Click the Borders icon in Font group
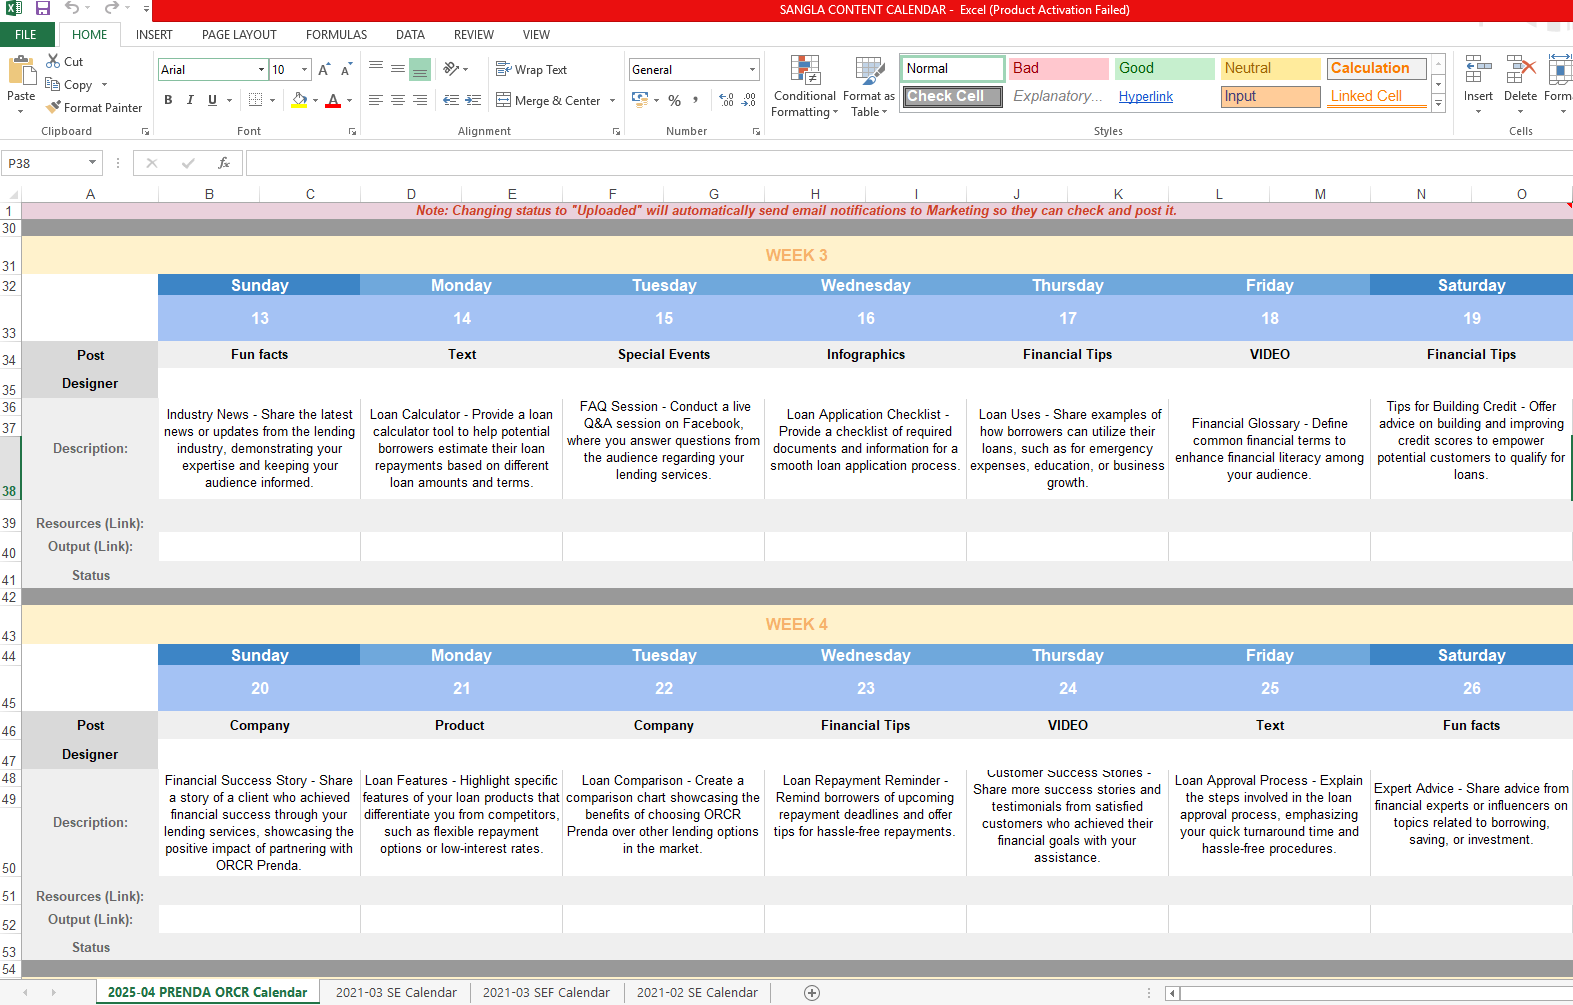1573x1005 pixels. pyautogui.click(x=256, y=100)
